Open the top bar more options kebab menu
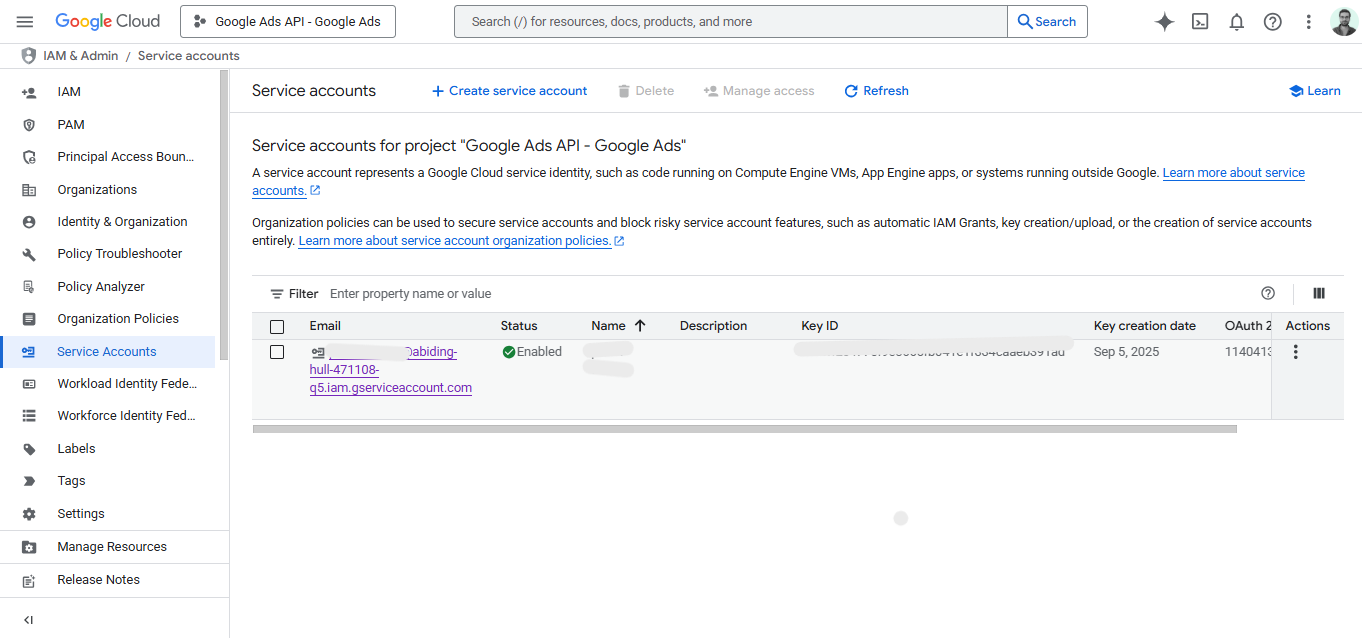This screenshot has height=638, width=1362. click(x=1308, y=22)
